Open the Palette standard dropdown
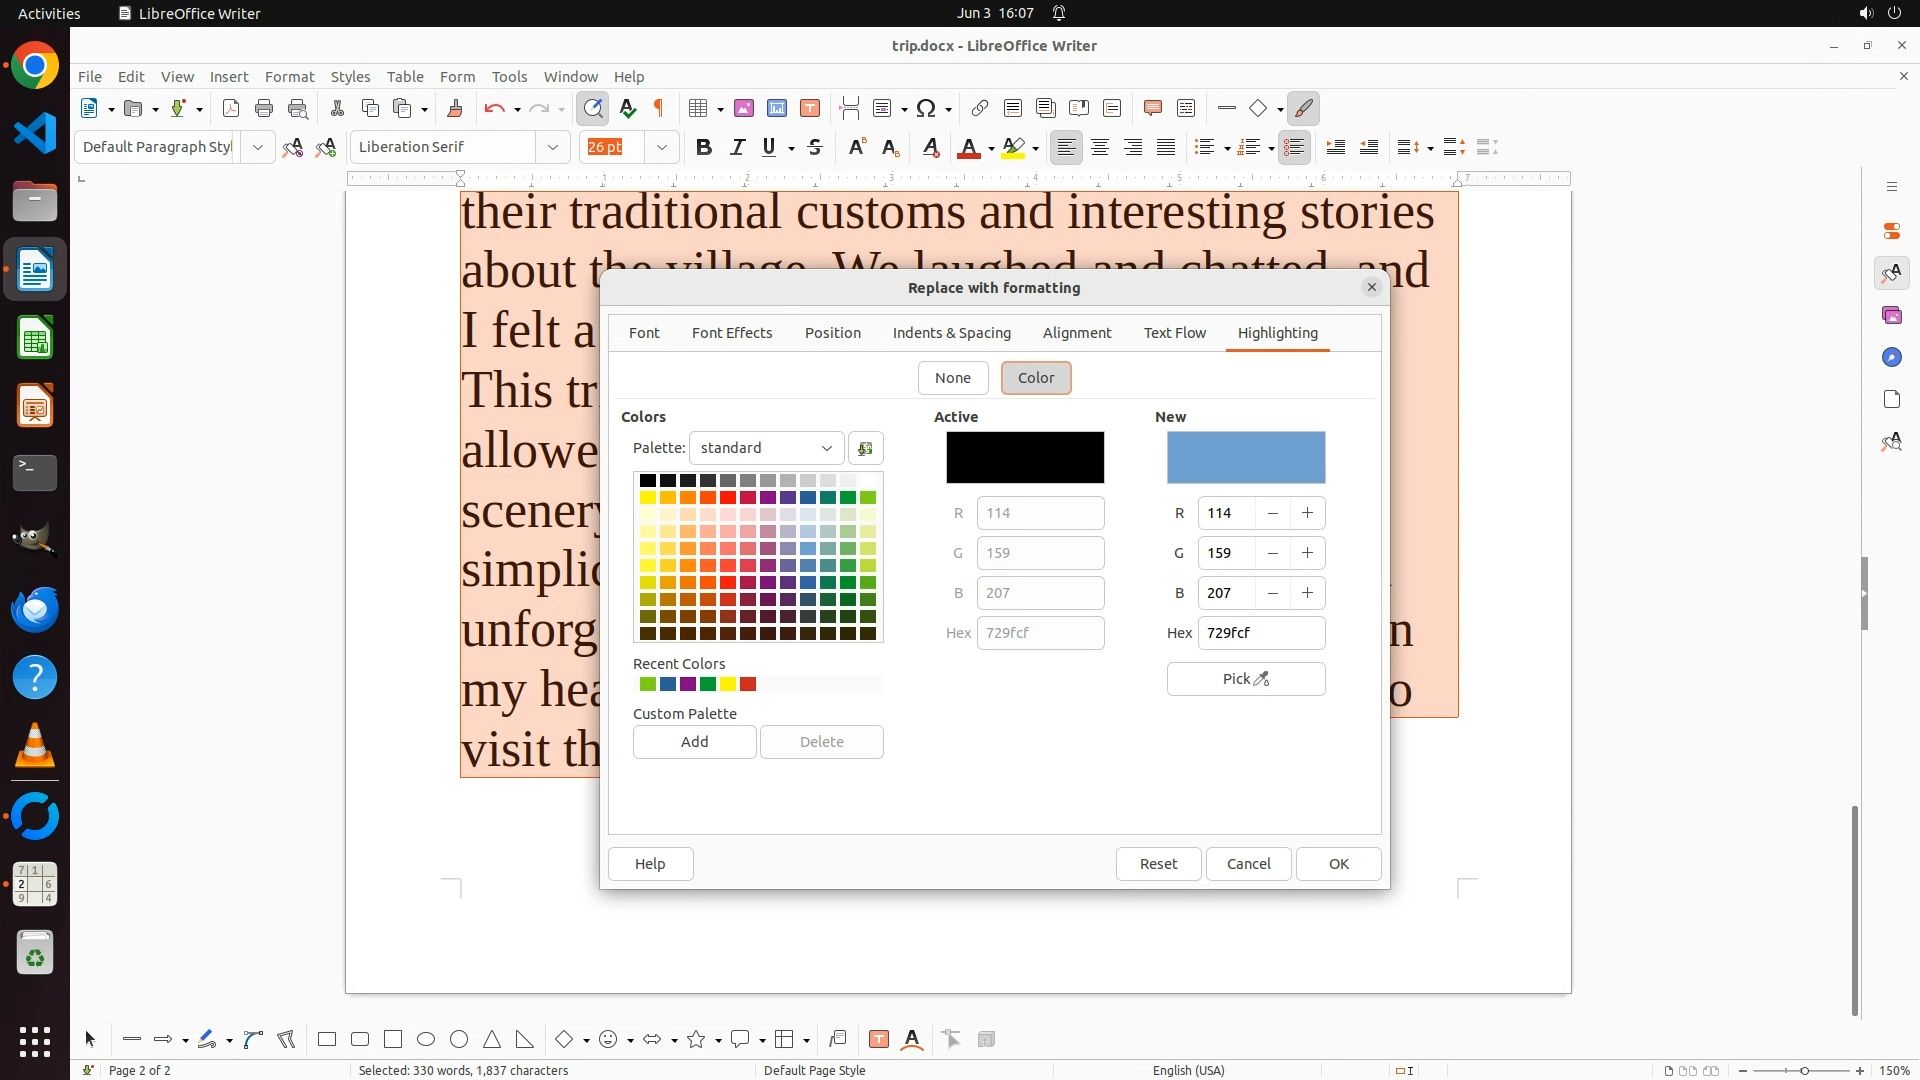Image resolution: width=1920 pixels, height=1080 pixels. point(766,448)
